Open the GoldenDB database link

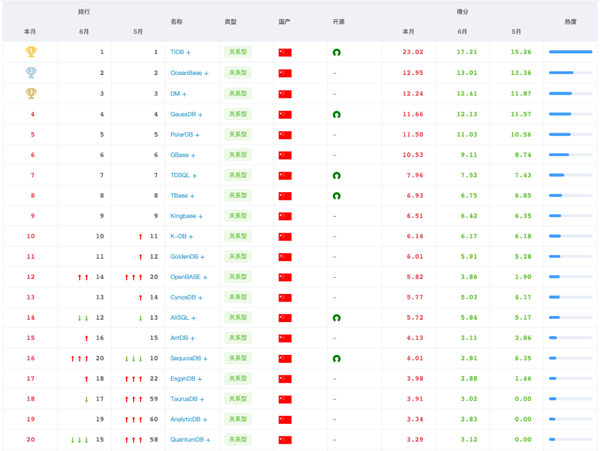click(184, 256)
